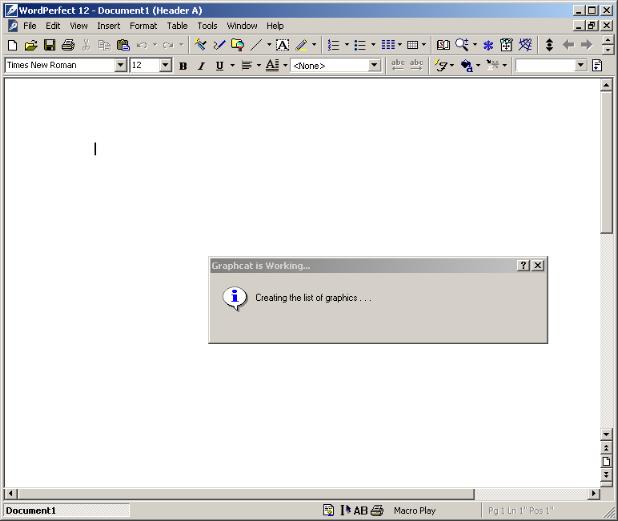The width and height of the screenshot is (618, 521).
Task: Click the Macro Play status indicator
Action: click(414, 511)
